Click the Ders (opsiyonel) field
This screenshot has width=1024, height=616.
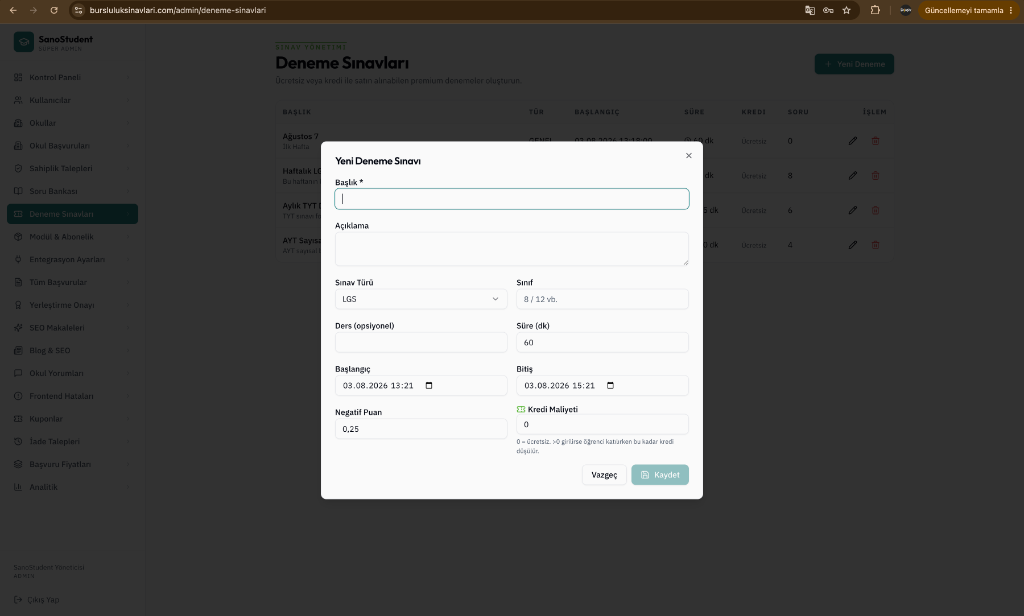421,342
